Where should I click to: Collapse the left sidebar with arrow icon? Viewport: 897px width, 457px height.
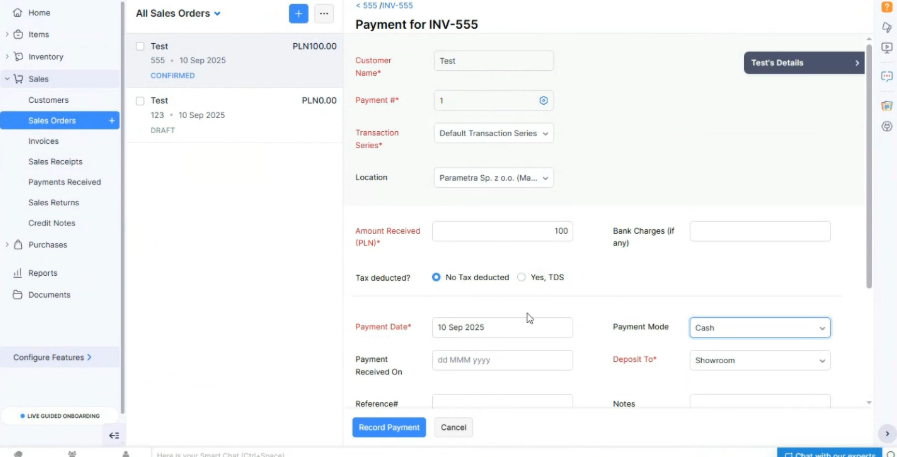(x=114, y=435)
